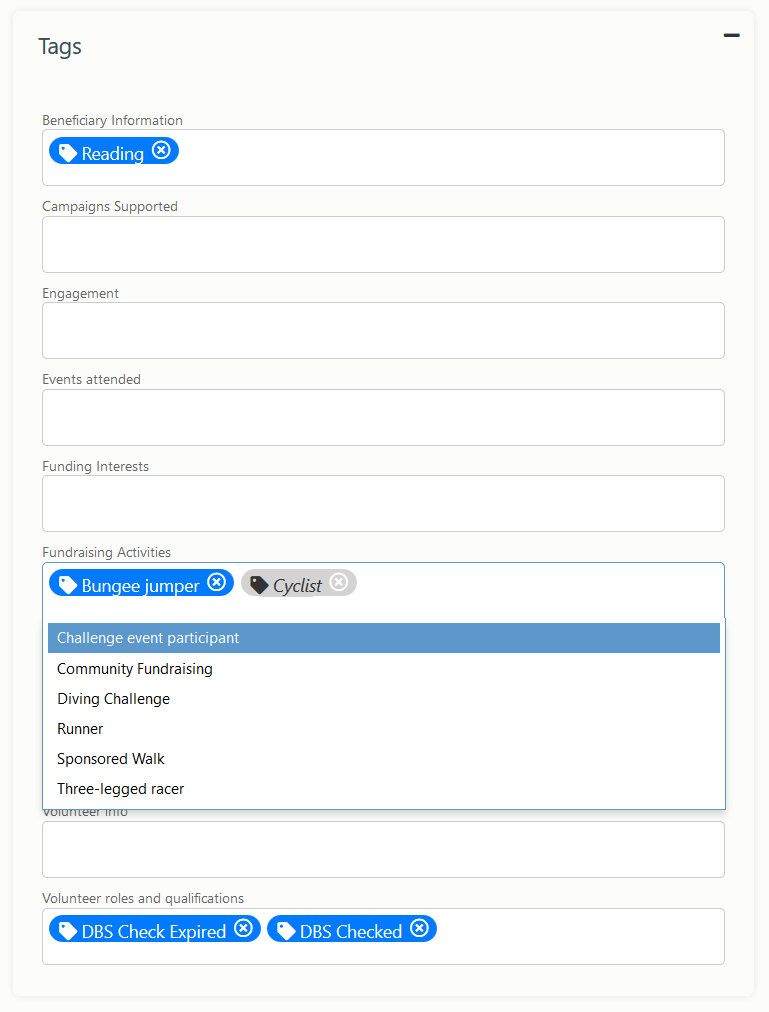Open the Events attended tag field
Viewport: 769px width, 1012px height.
(384, 418)
